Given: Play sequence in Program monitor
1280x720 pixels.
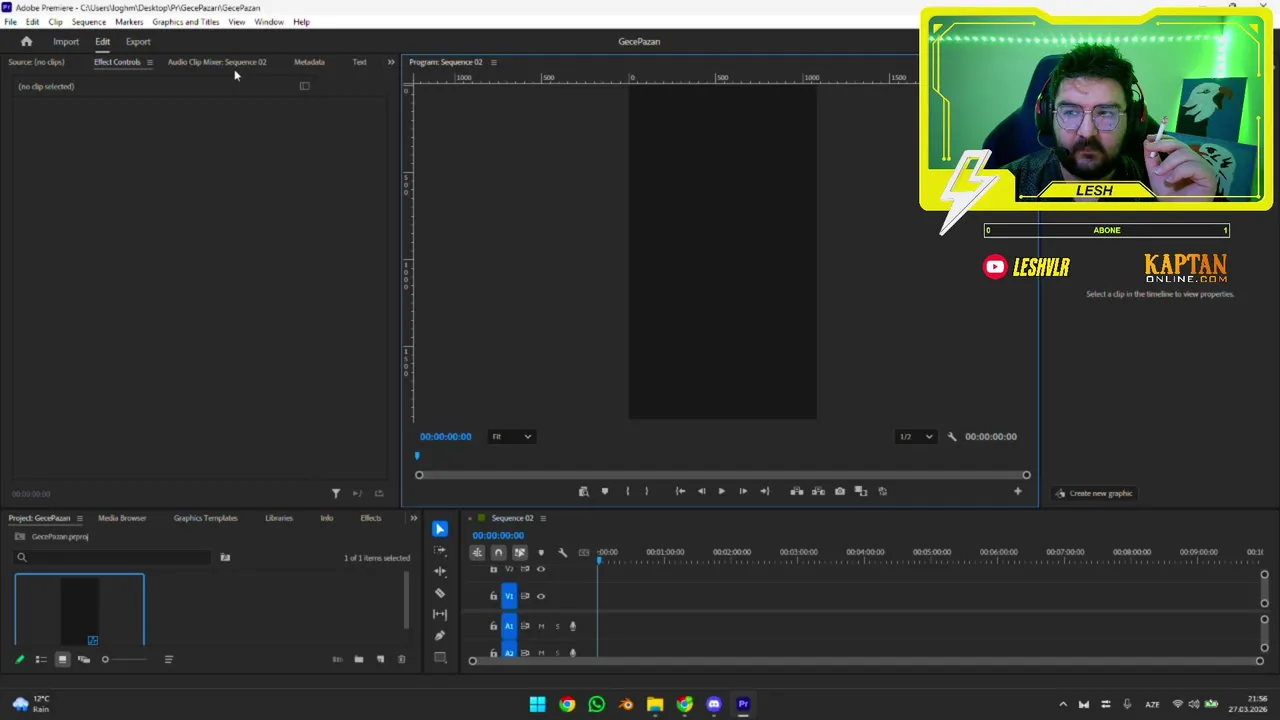Looking at the screenshot, I should click(722, 491).
